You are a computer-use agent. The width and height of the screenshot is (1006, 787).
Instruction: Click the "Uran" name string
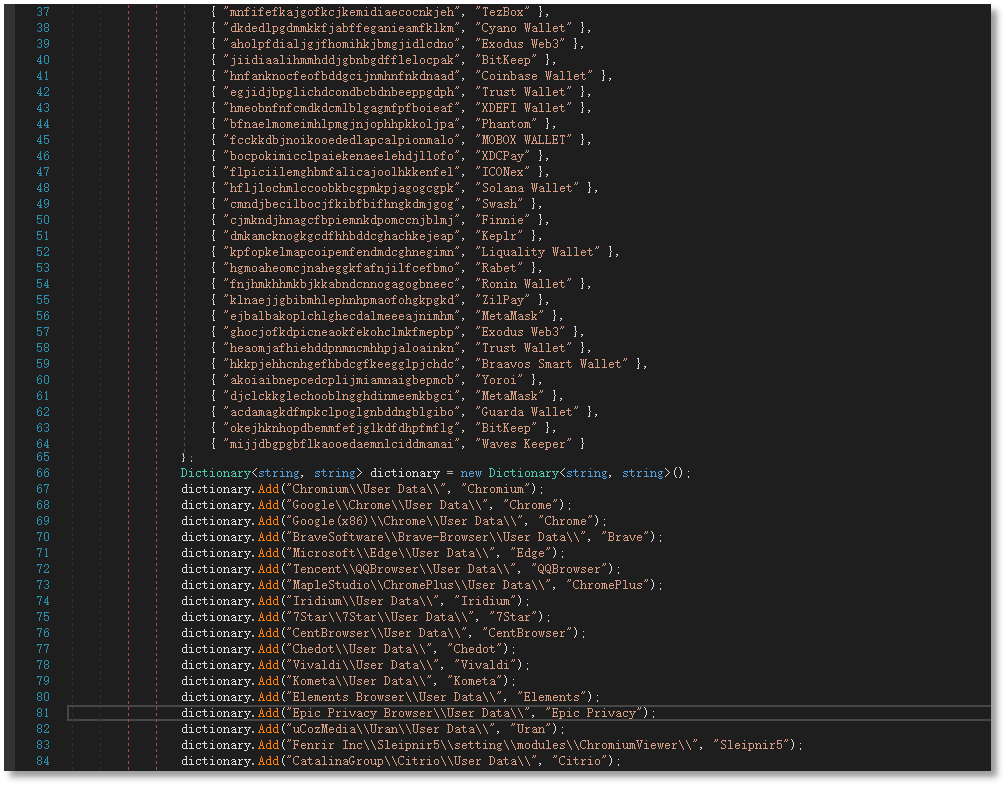pos(531,729)
